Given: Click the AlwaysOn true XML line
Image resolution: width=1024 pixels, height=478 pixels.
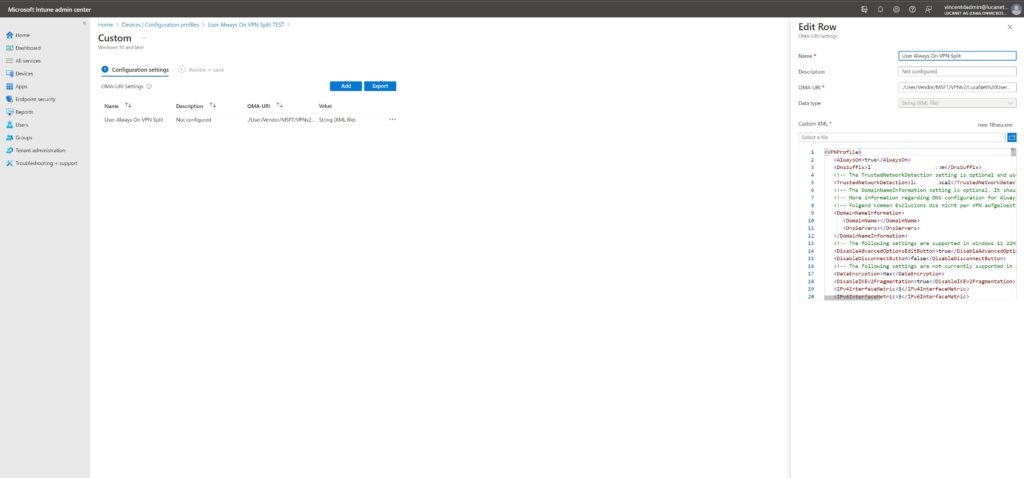Looking at the screenshot, I should click(872, 160).
